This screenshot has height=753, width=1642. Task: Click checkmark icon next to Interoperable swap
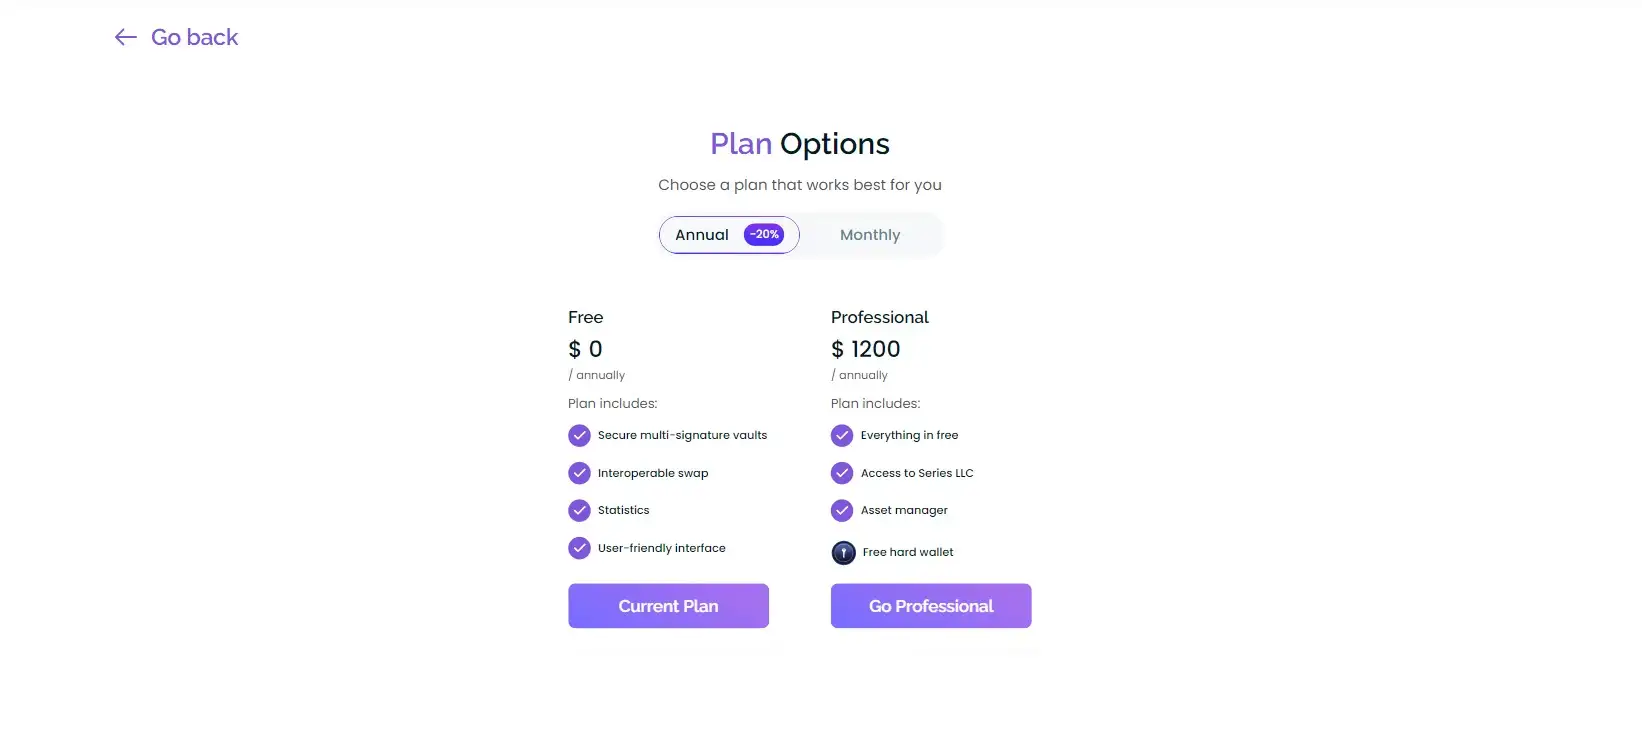click(x=579, y=473)
